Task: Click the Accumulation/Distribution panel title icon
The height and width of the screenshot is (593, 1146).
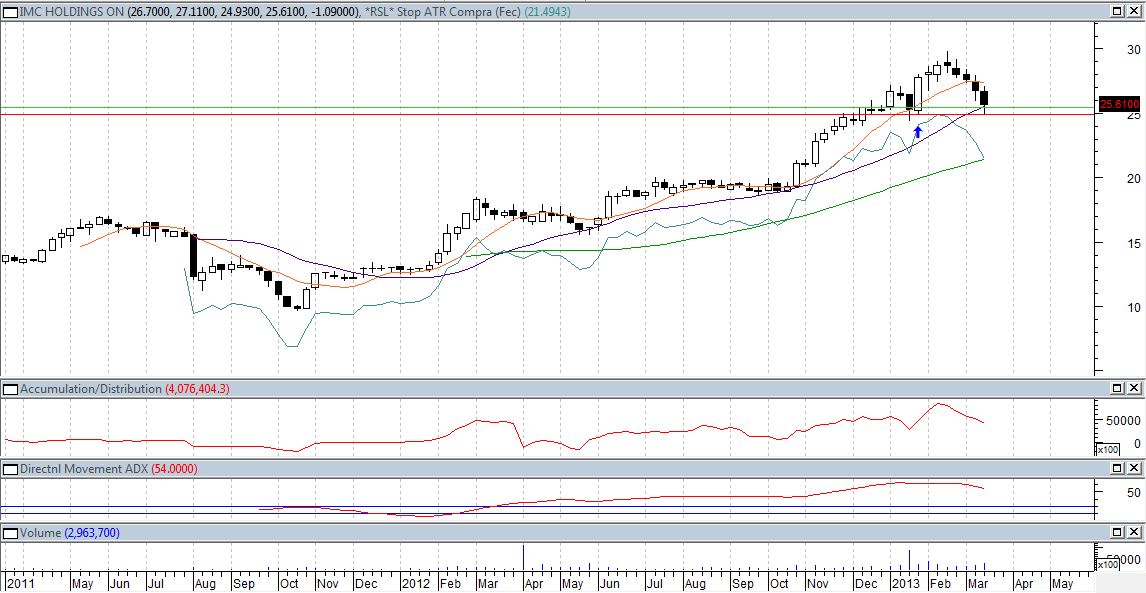Action: click(x=9, y=388)
